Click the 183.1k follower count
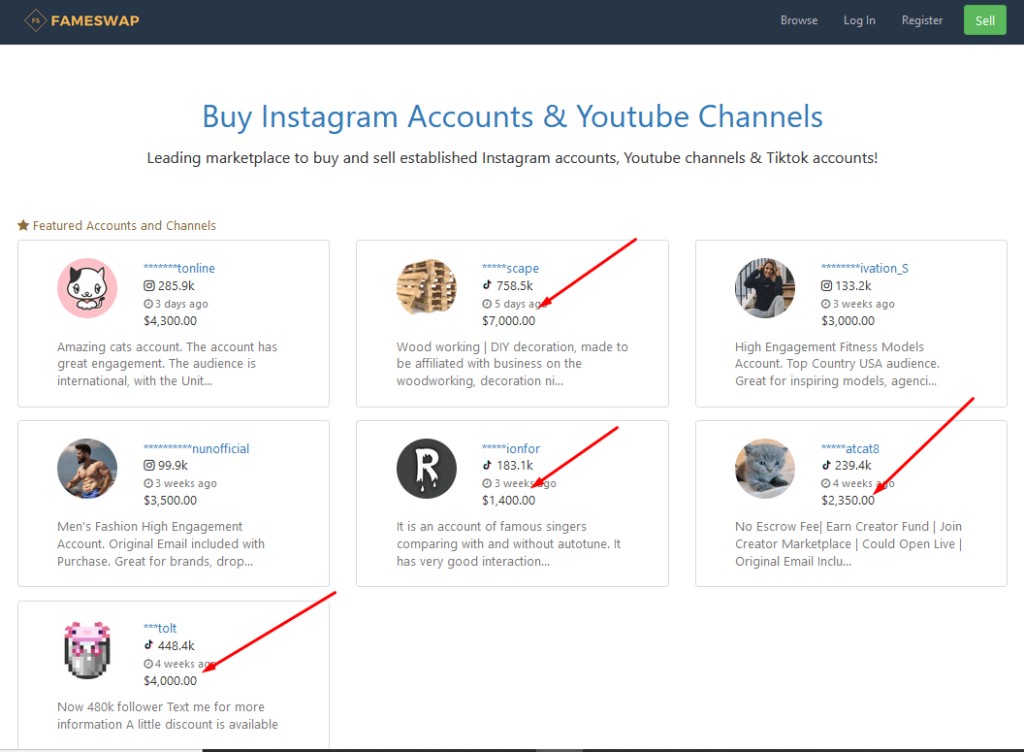1024x752 pixels. pyautogui.click(x=515, y=465)
